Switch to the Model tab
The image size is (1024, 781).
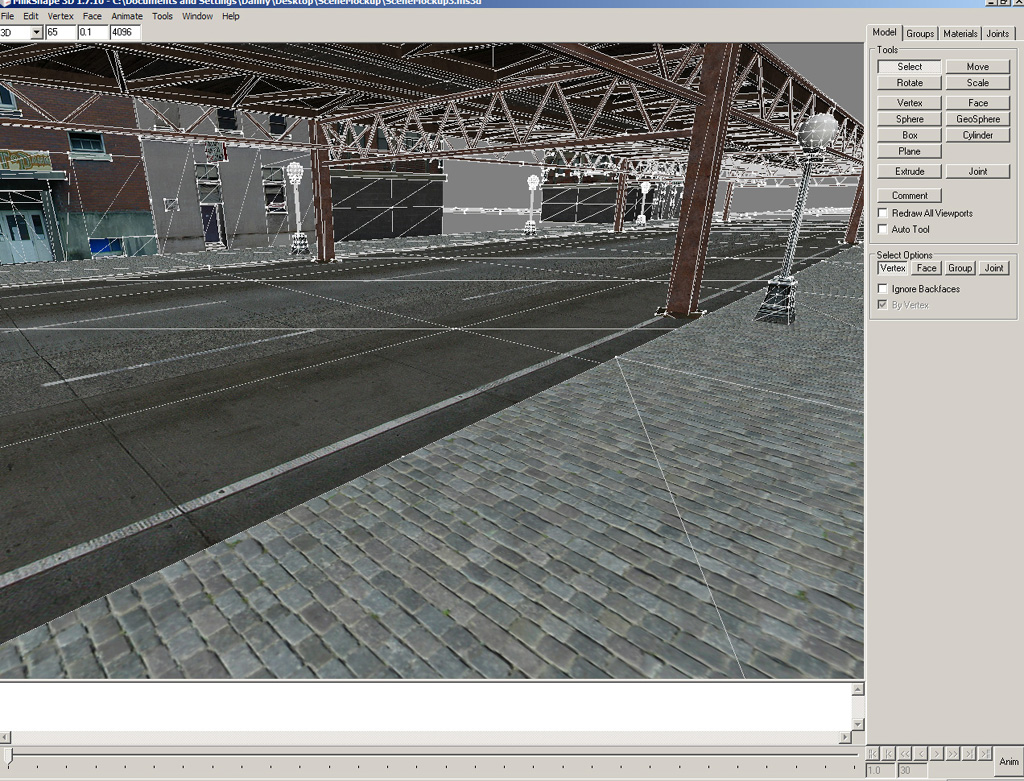click(884, 33)
